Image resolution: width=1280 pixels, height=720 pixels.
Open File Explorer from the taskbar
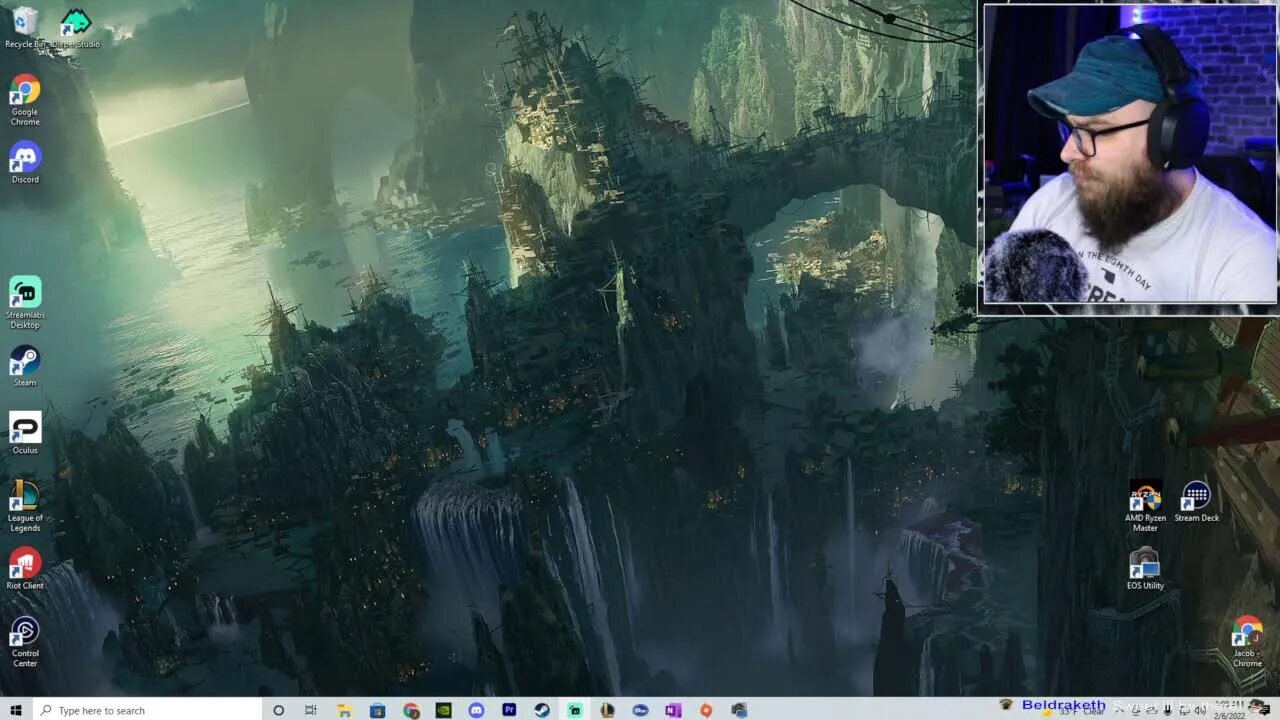[344, 710]
